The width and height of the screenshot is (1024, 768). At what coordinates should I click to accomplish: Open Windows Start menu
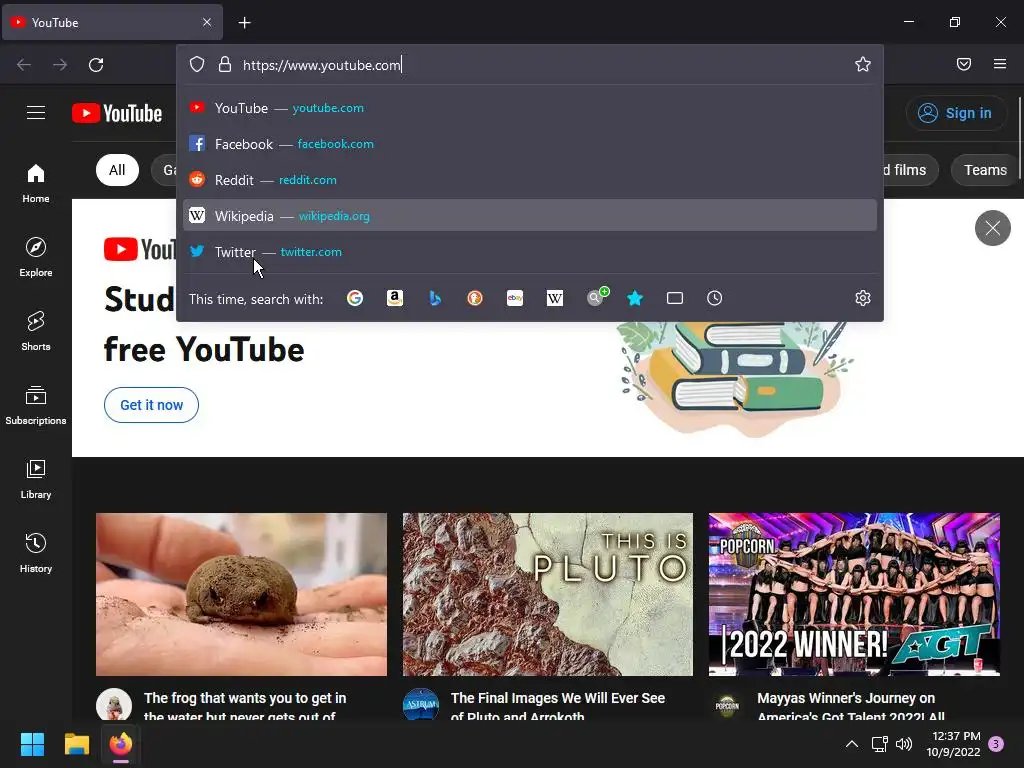32,744
